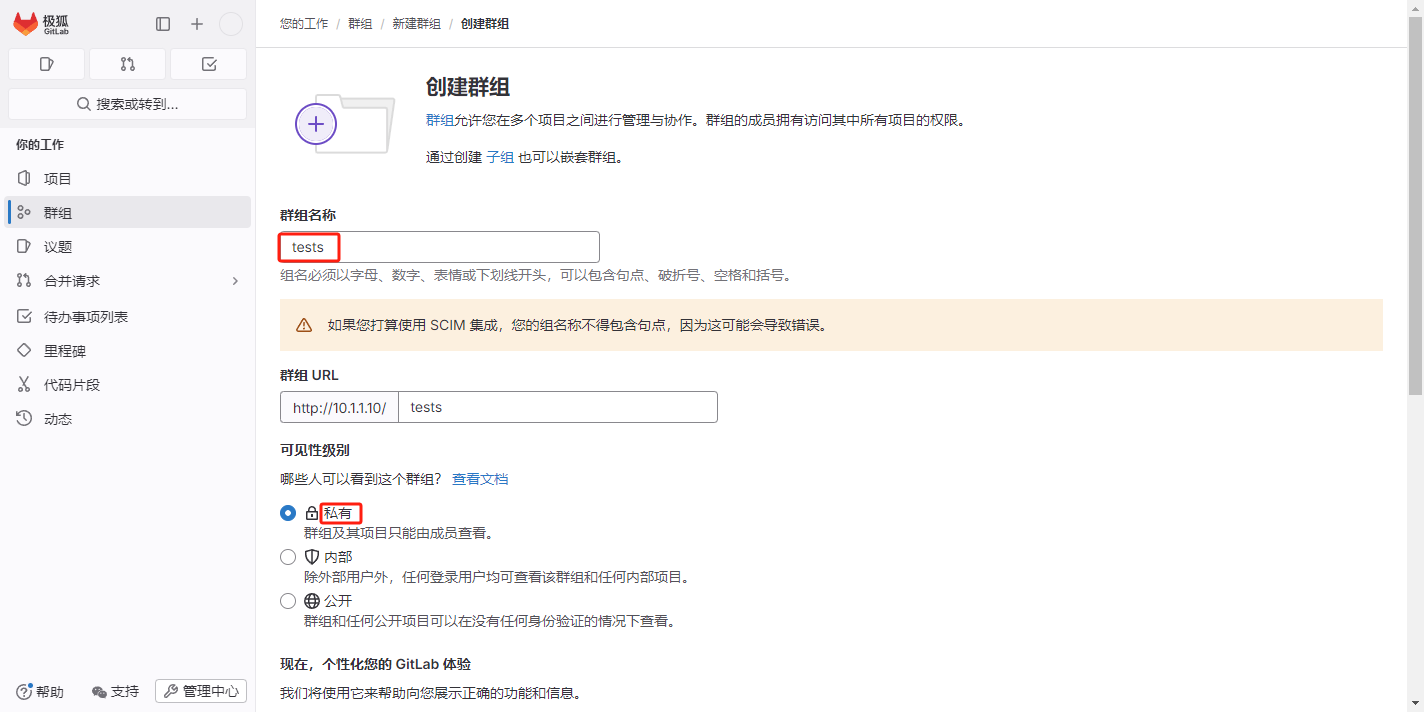Click the plus create-new icon
Viewport: 1424px width, 712px height.
(197, 24)
